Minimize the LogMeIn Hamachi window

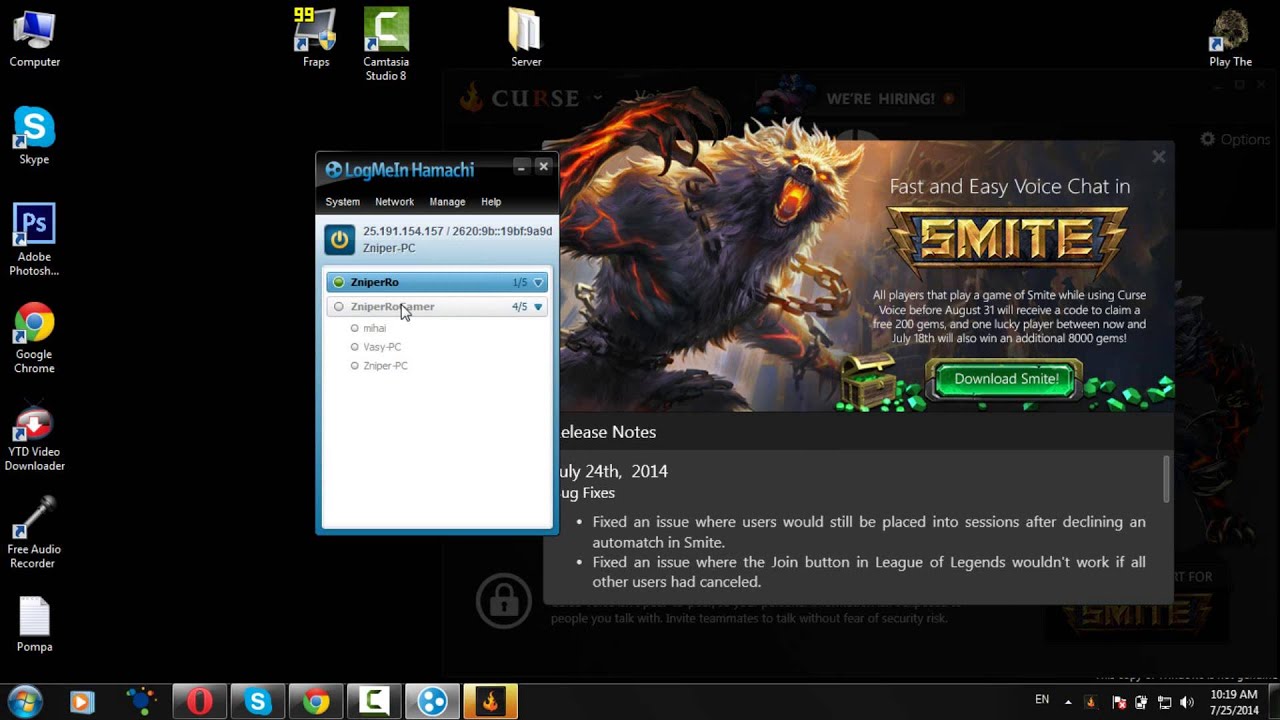coord(521,167)
